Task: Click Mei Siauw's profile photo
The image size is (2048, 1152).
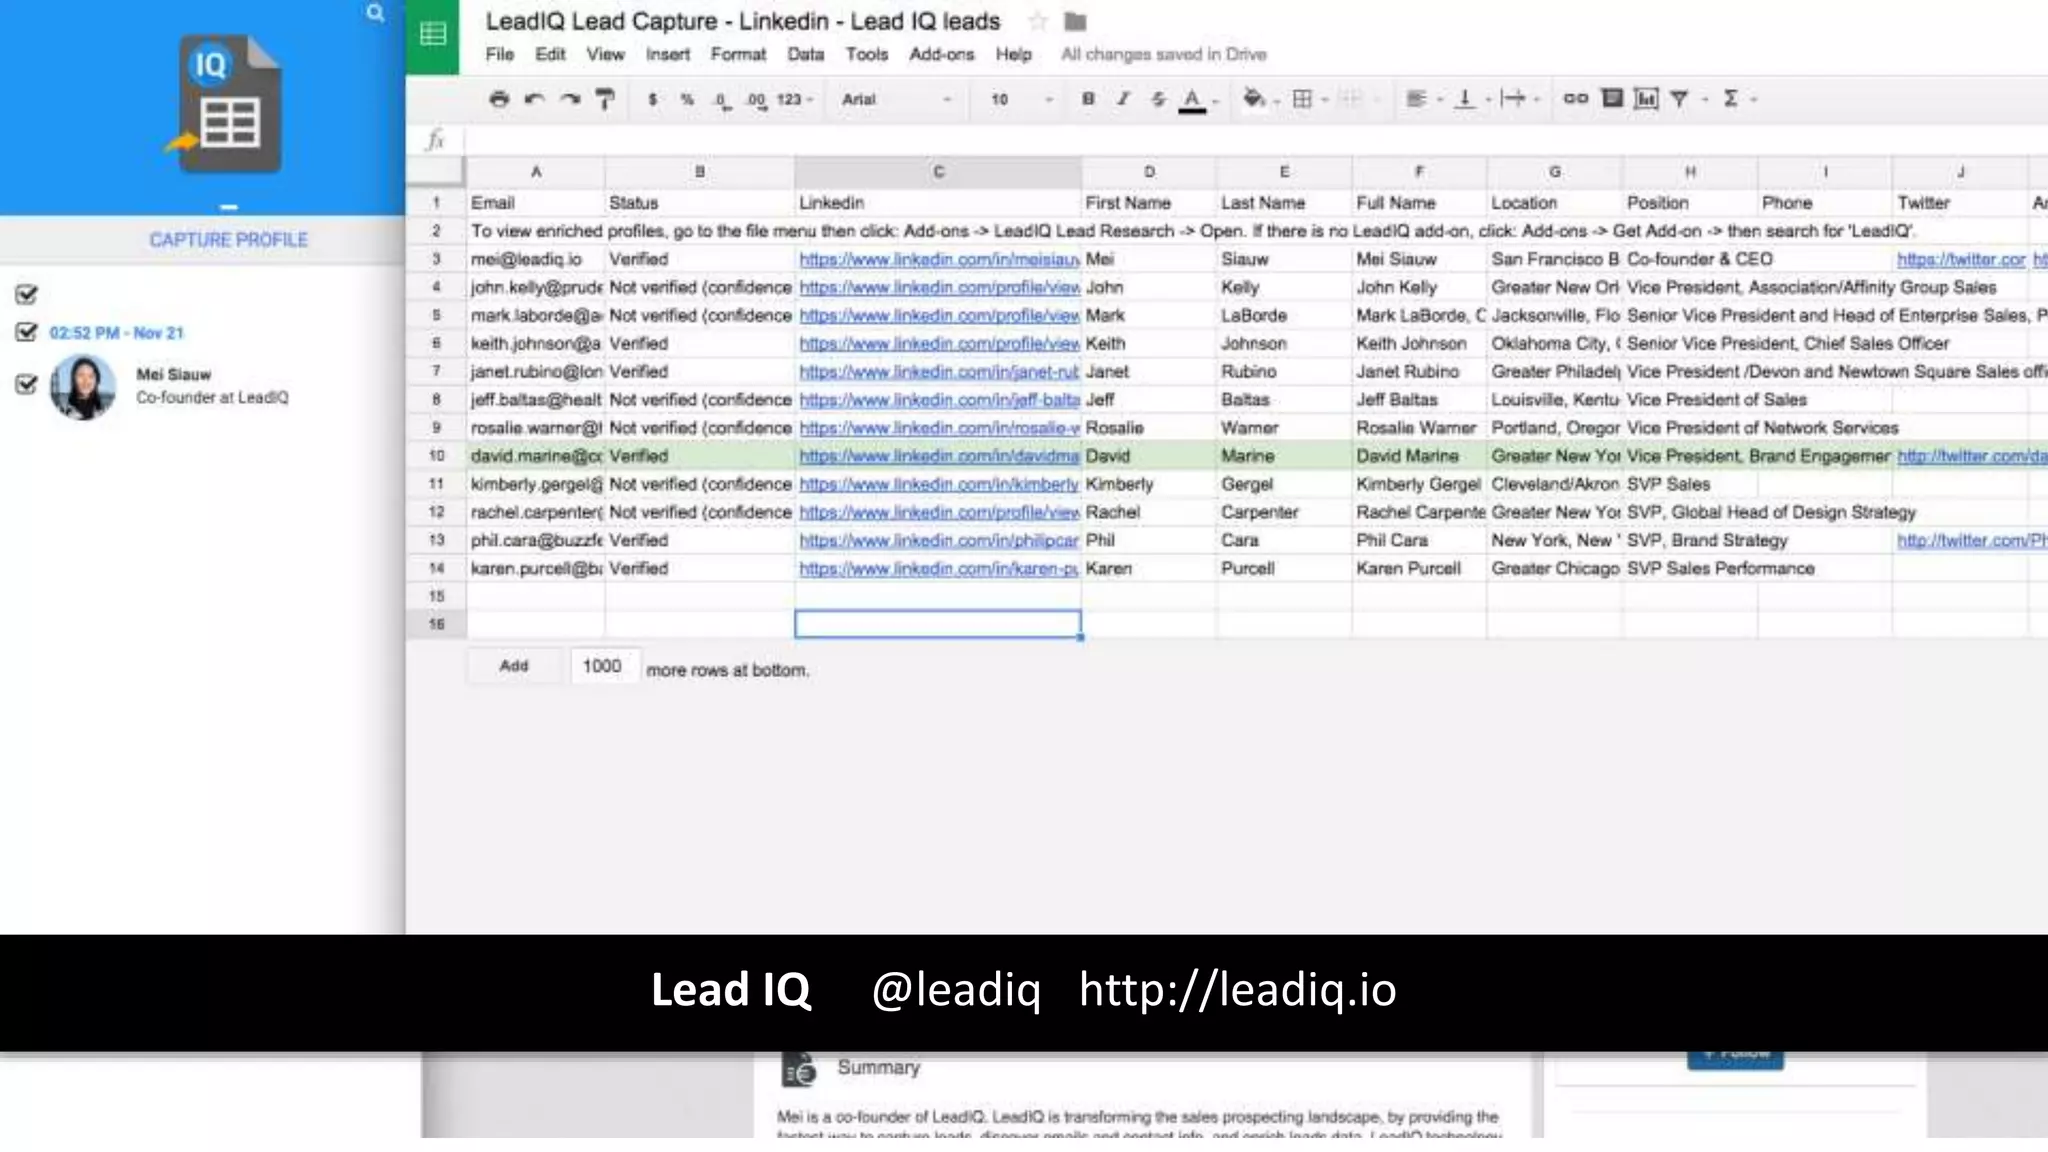Action: pyautogui.click(x=83, y=387)
